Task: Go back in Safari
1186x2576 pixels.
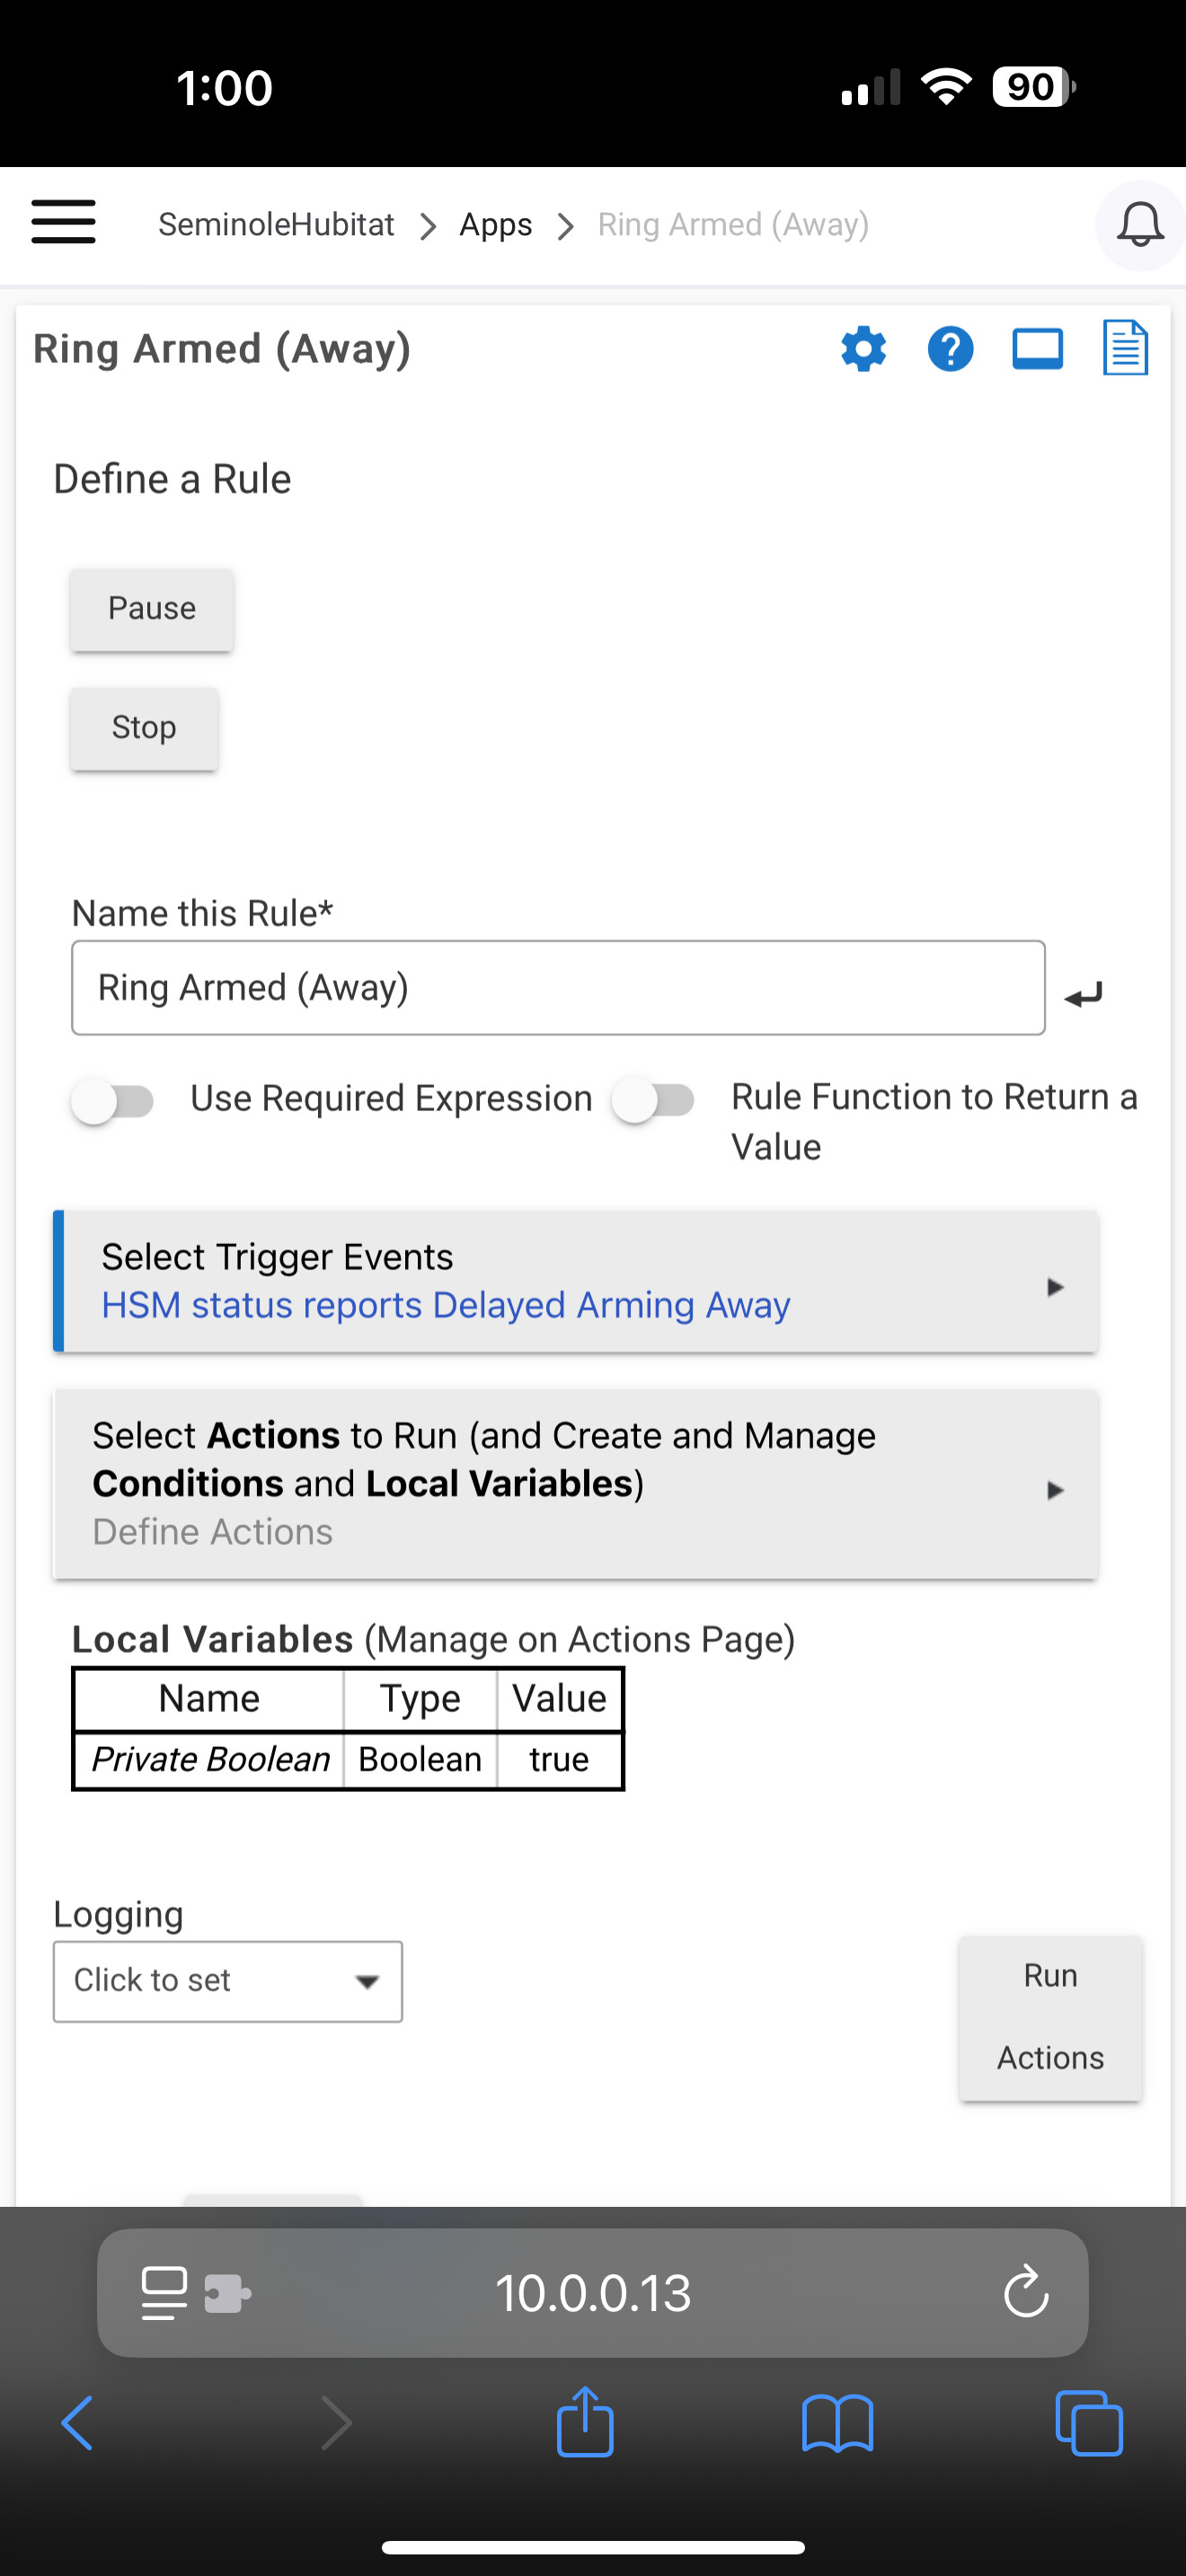Action: [77, 2423]
